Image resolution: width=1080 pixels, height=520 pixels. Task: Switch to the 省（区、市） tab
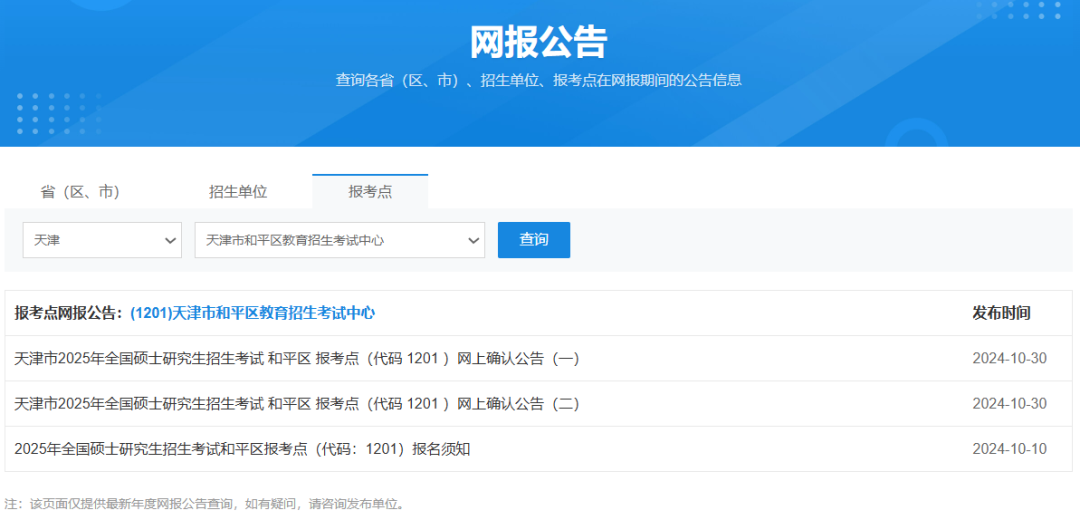[x=80, y=192]
